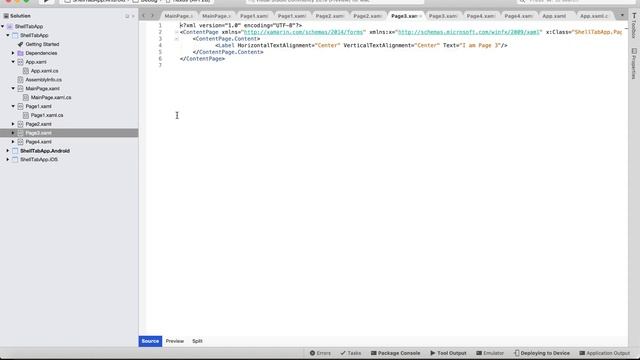Click the Solution pad auto-hide dock icon
Screen dimensions: 640x360
127,16
